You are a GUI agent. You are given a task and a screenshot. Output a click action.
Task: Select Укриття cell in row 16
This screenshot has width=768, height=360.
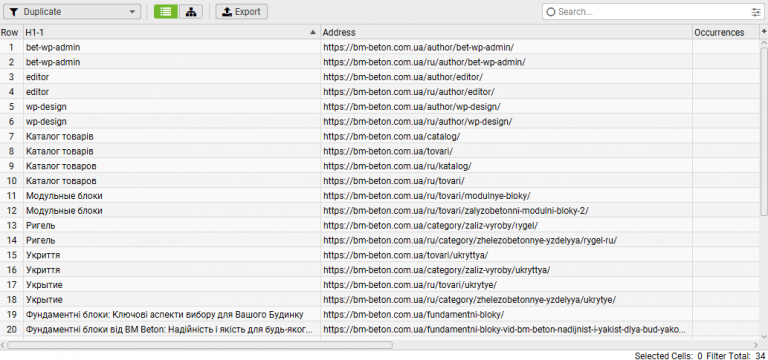[x=171, y=270]
